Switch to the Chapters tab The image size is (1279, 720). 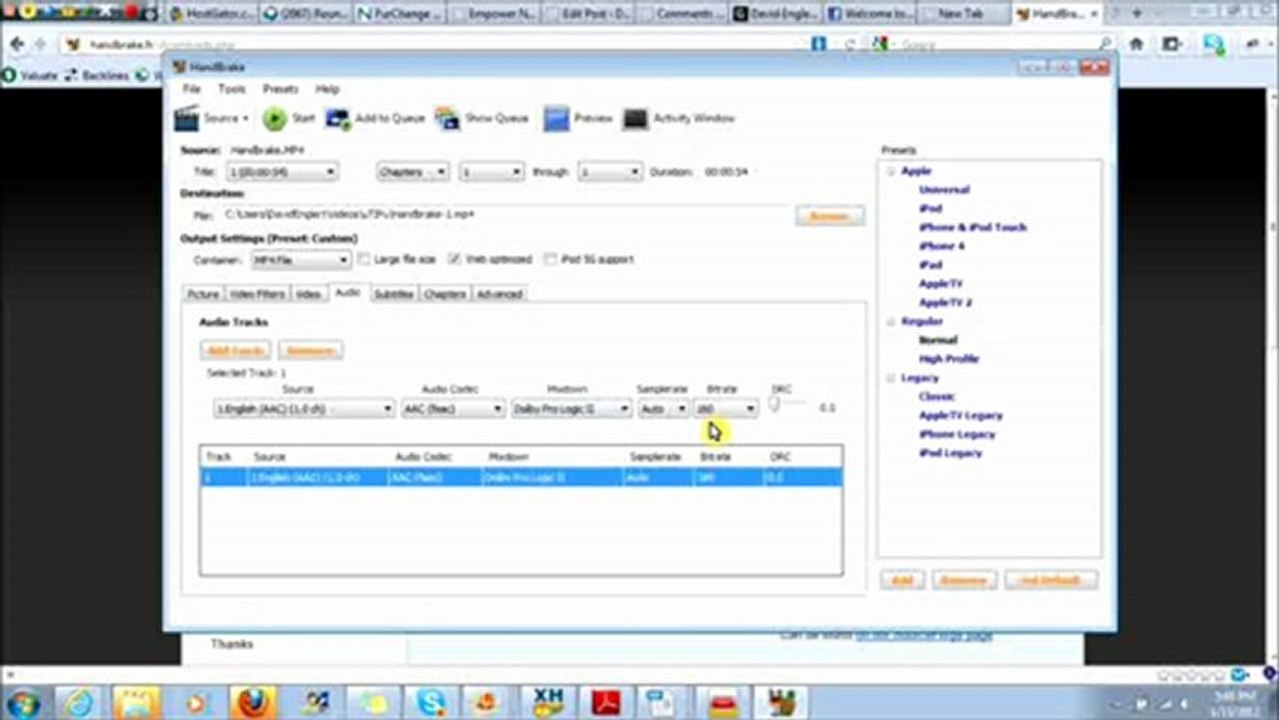(x=444, y=294)
